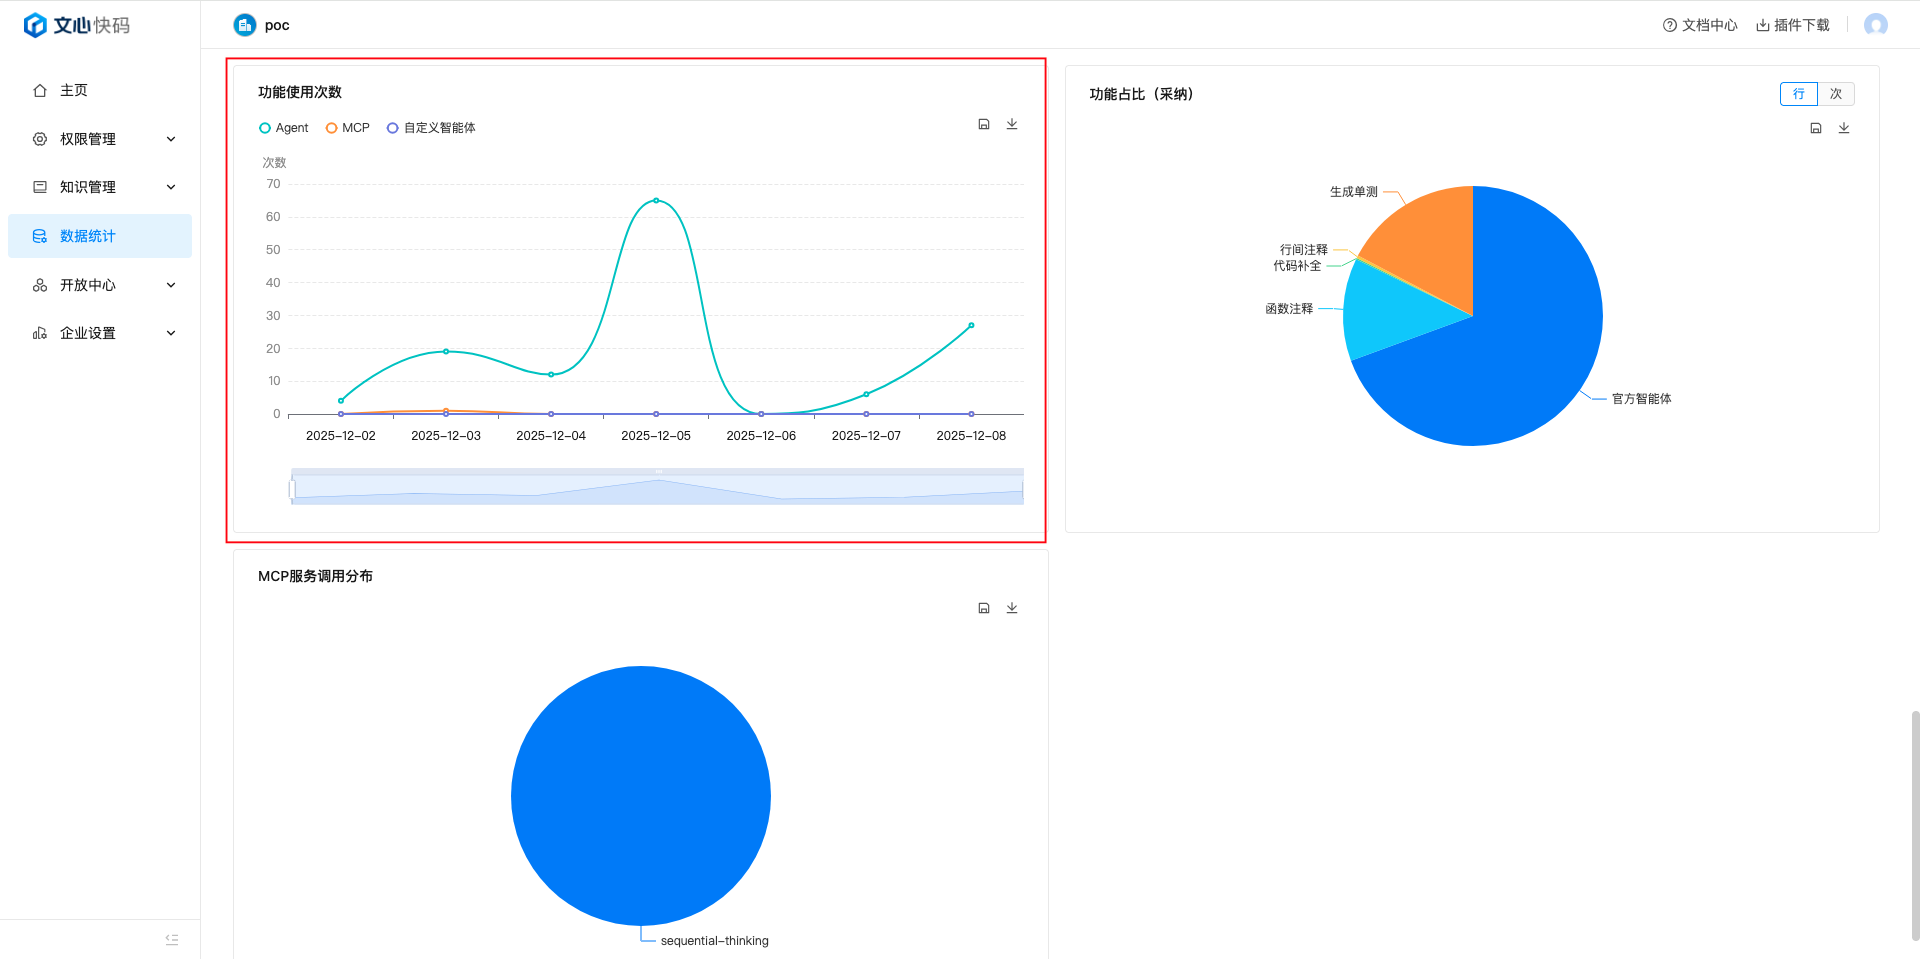Screen dimensions: 1920x959
Task: Click the data zoom slider left handle
Action: [x=292, y=489]
